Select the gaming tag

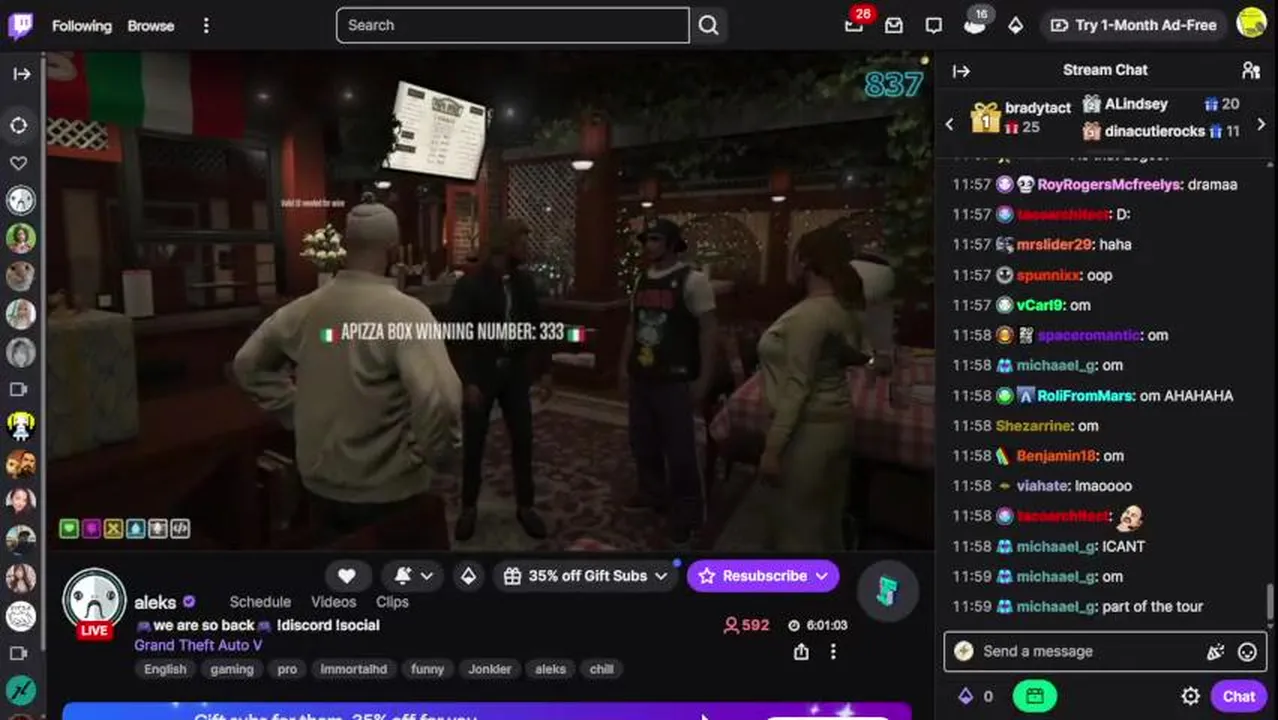232,669
